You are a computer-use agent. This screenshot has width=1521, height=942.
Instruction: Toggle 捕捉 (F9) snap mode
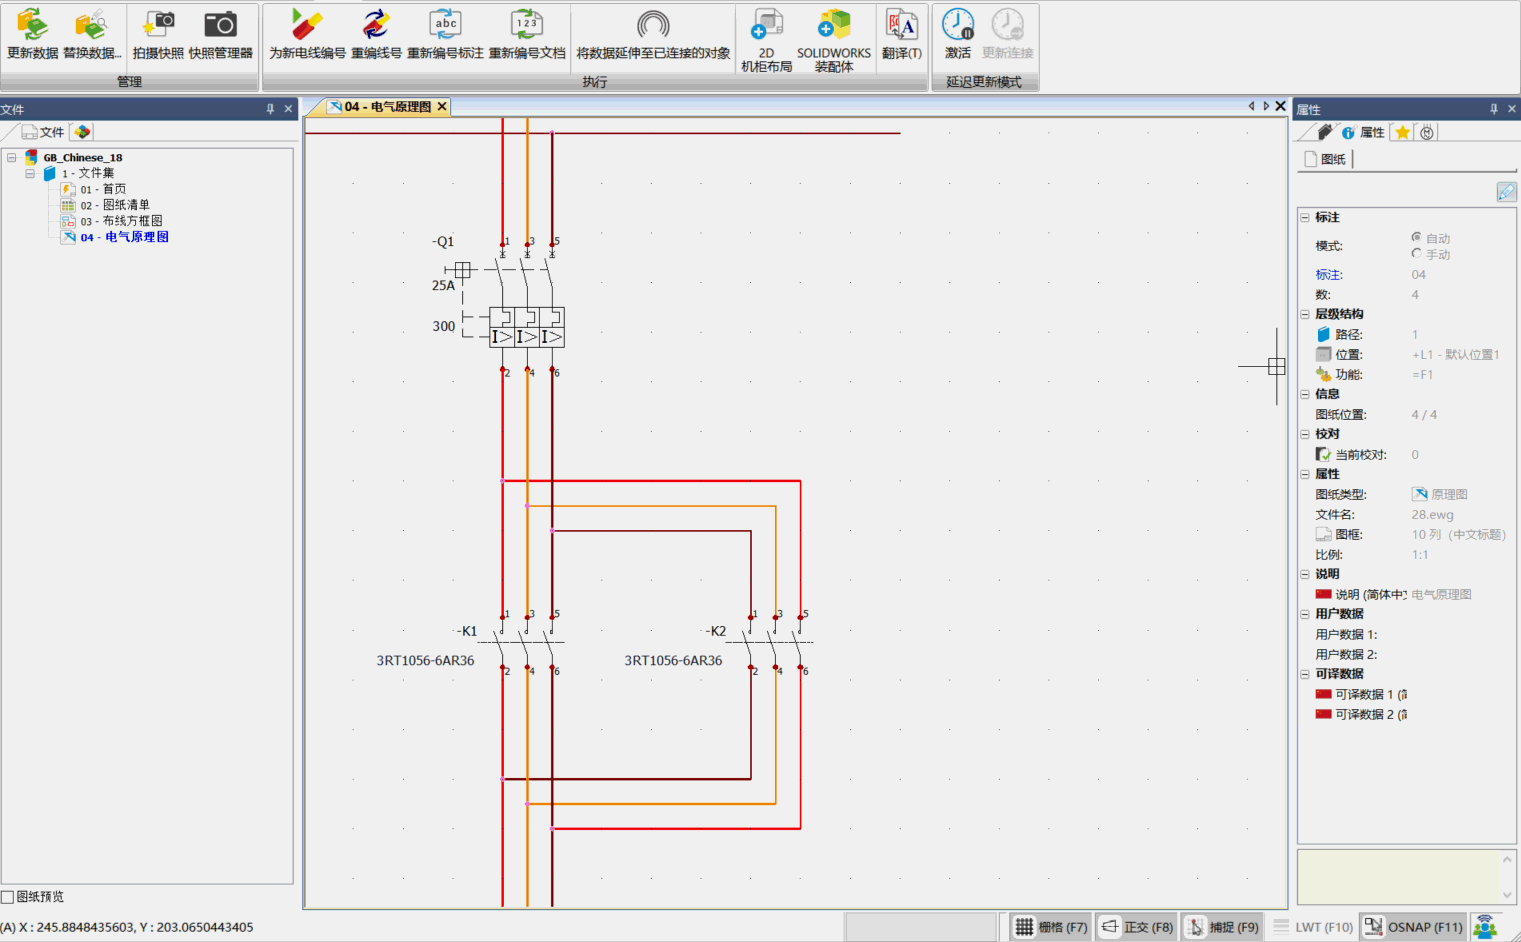click(x=1223, y=927)
